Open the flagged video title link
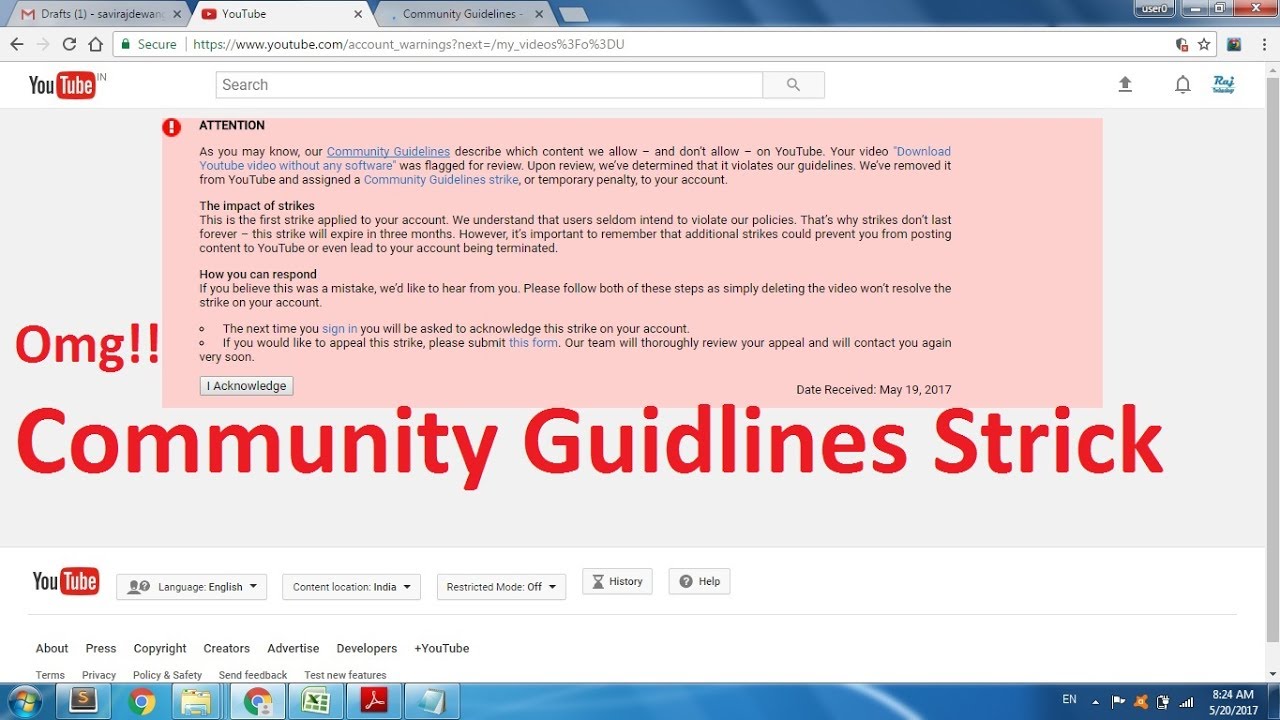Viewport: 1280px width, 720px height. [575, 159]
